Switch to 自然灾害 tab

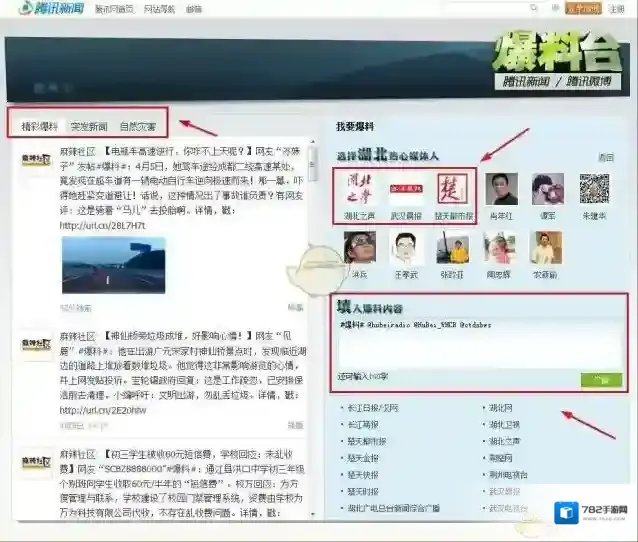tap(138, 126)
